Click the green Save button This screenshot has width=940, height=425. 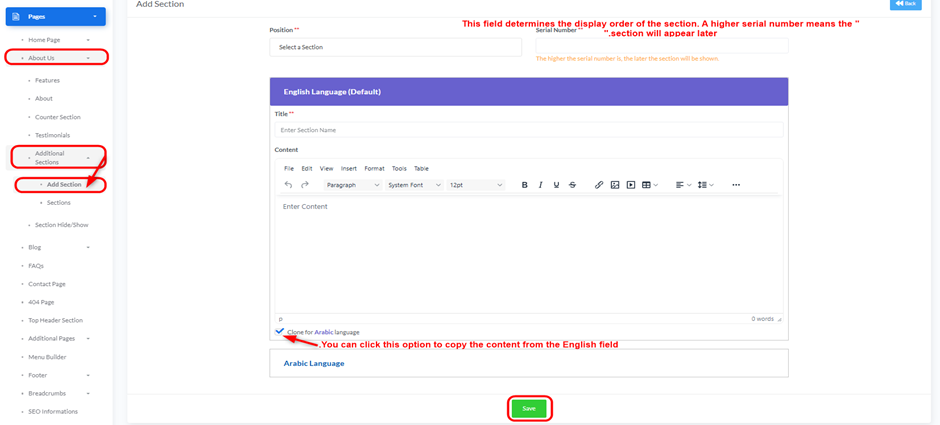(529, 408)
